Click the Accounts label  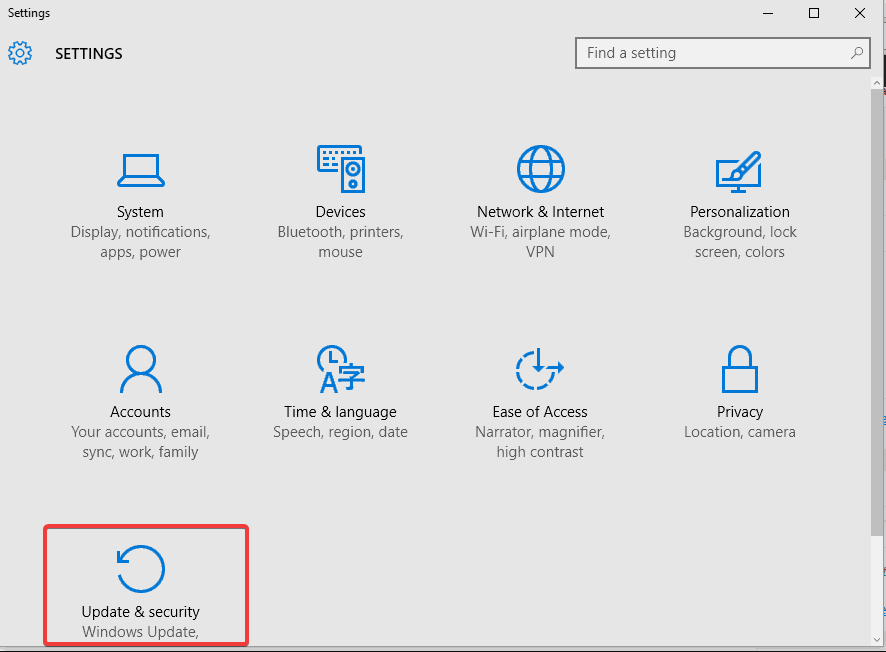point(140,412)
